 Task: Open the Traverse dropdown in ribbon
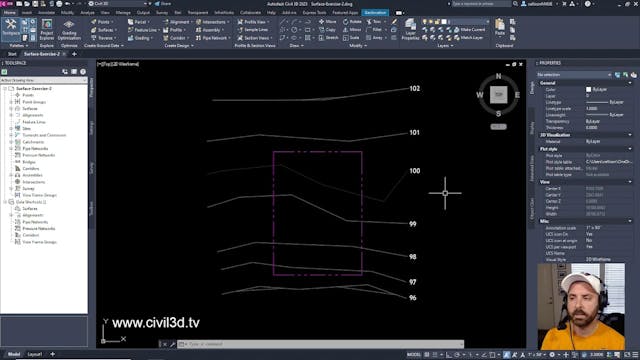pyautogui.click(x=104, y=38)
